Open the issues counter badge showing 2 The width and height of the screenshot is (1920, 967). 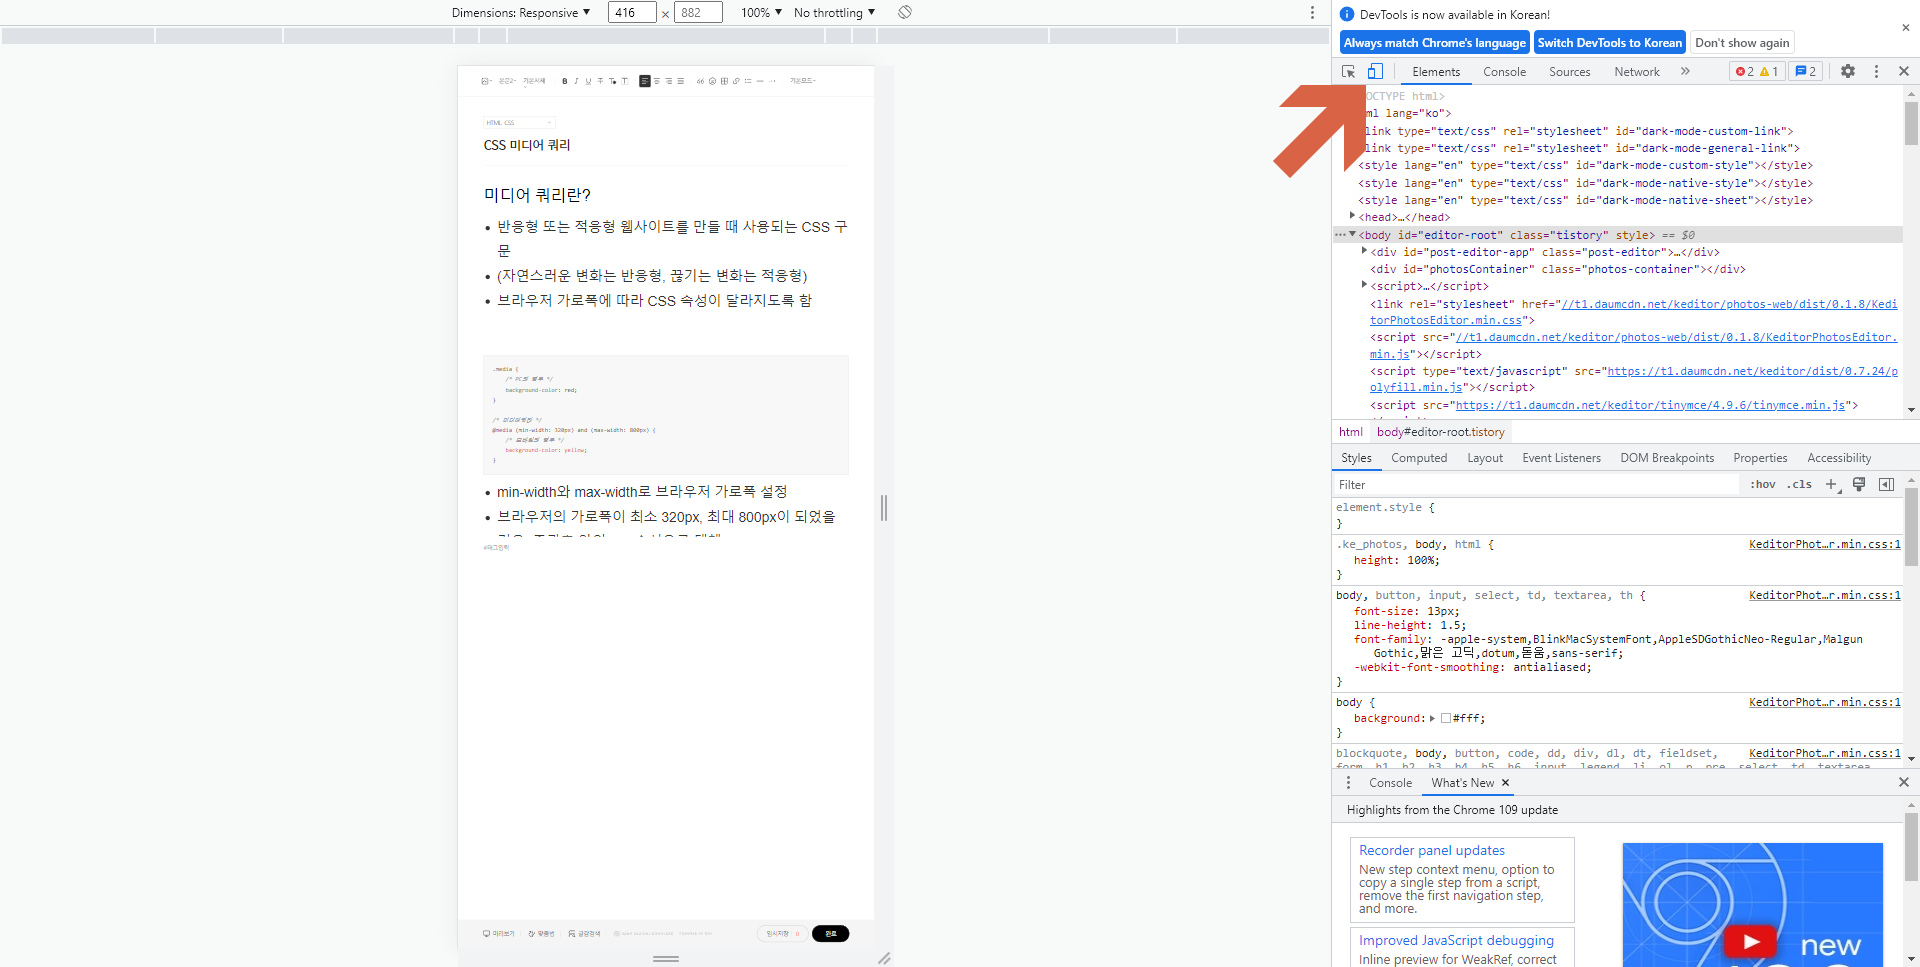point(1806,71)
